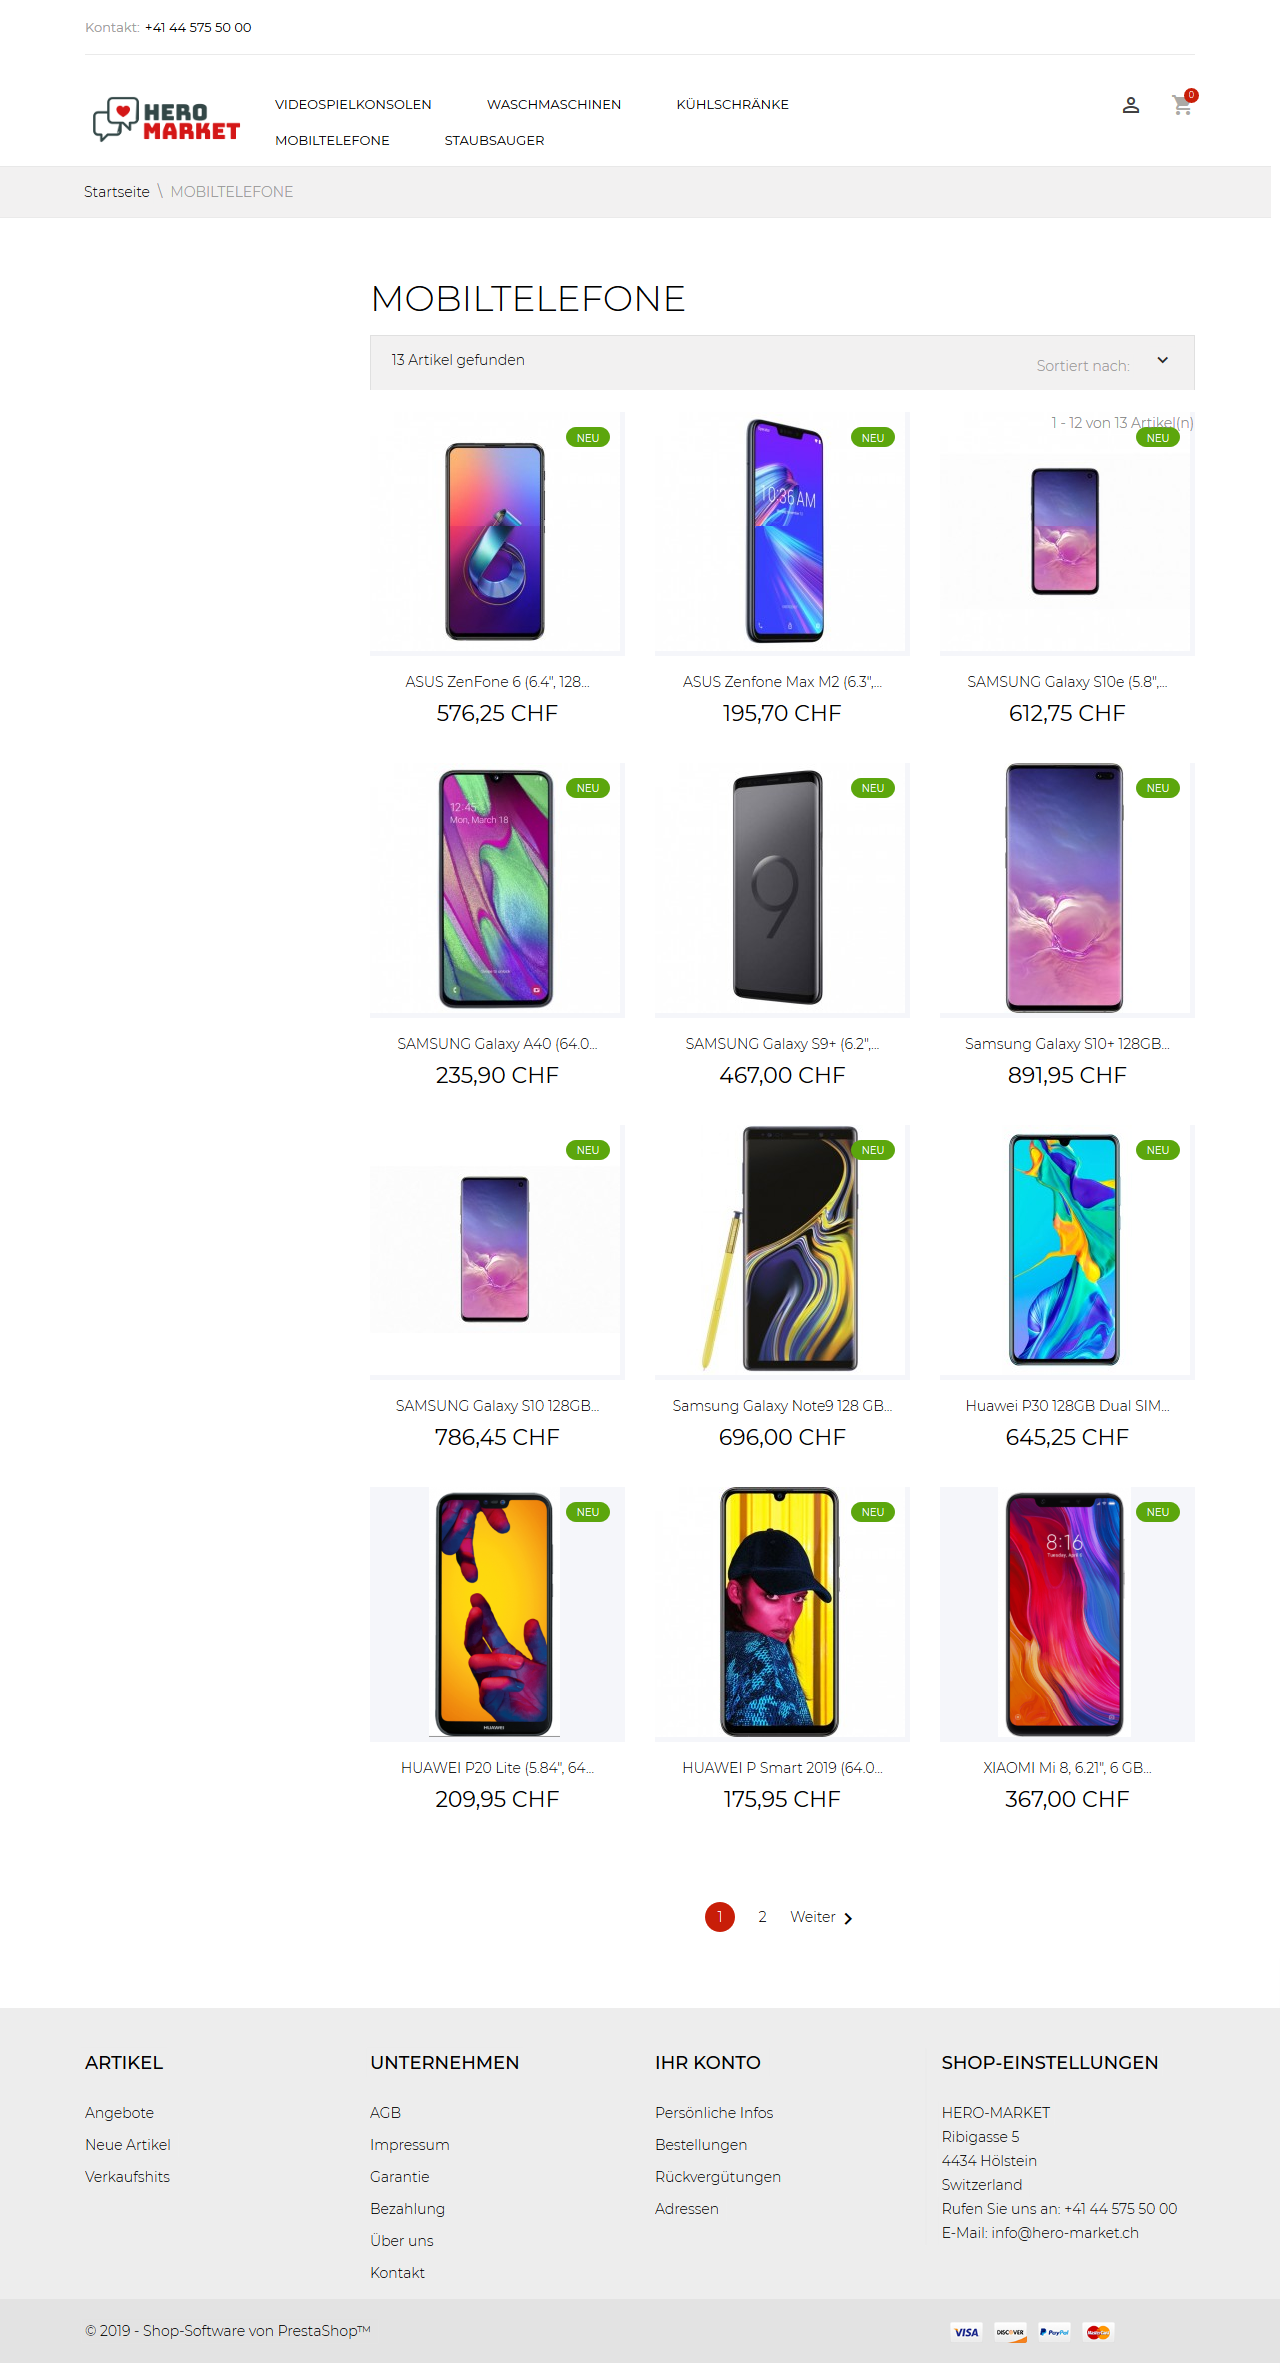The width and height of the screenshot is (1280, 2374).
Task: Click the Mastercard payment icon
Action: tap(1098, 2332)
